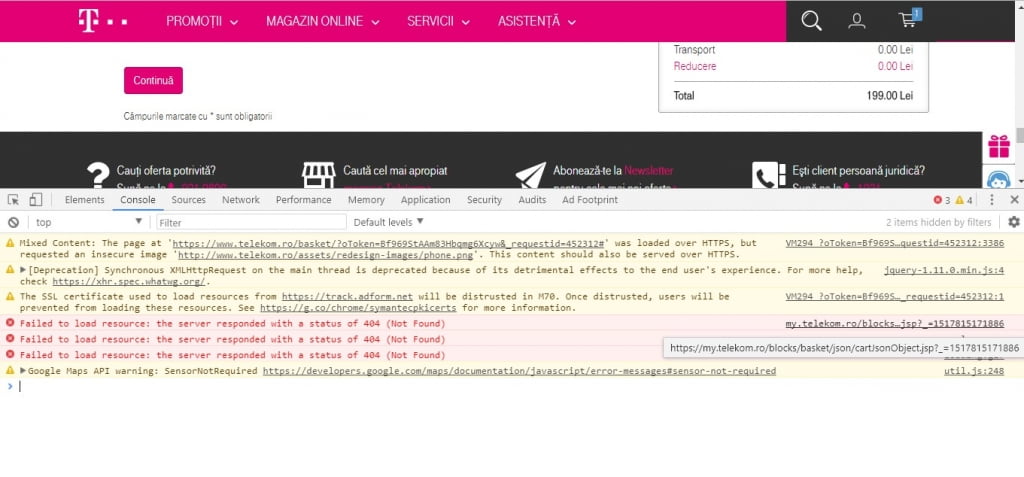Screen dimensions: 1024x477
Task: Expand the Google Maps API warning
Action: pyautogui.click(x=24, y=371)
